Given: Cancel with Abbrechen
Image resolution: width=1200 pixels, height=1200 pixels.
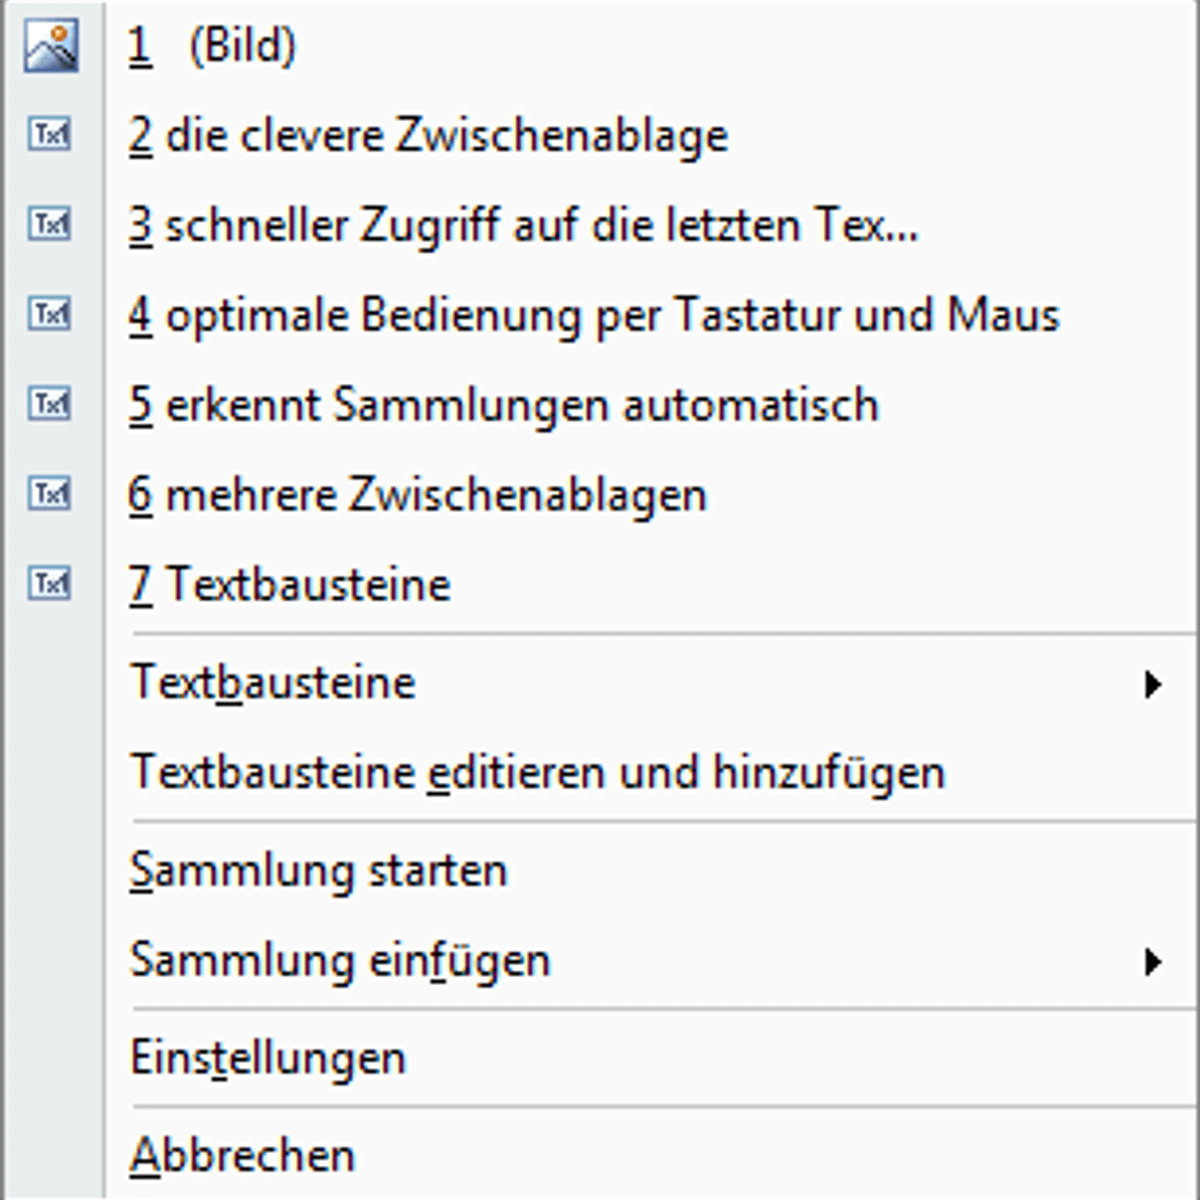Looking at the screenshot, I should 241,1154.
